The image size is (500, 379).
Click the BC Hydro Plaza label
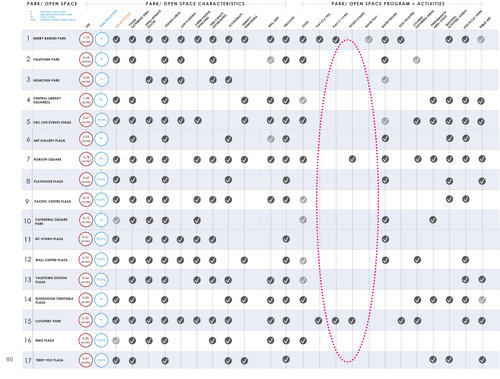tap(49, 239)
